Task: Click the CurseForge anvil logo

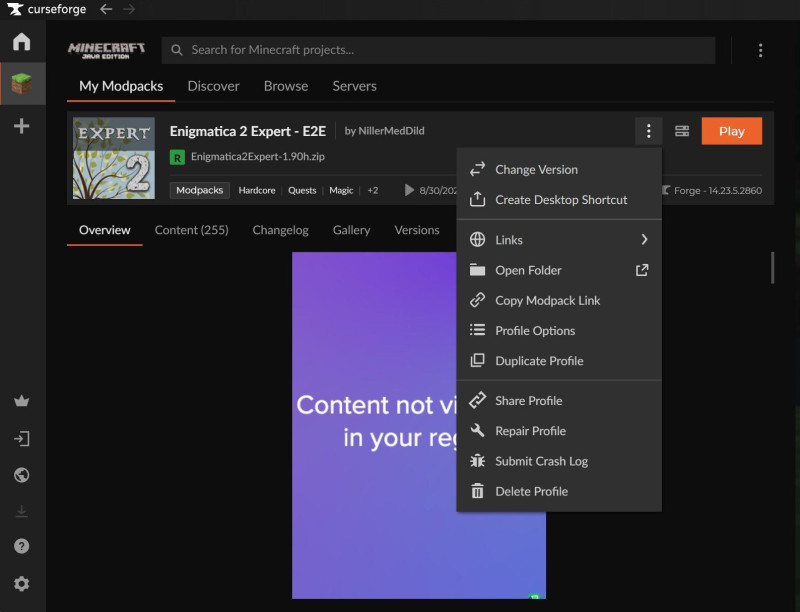Action: [15, 9]
